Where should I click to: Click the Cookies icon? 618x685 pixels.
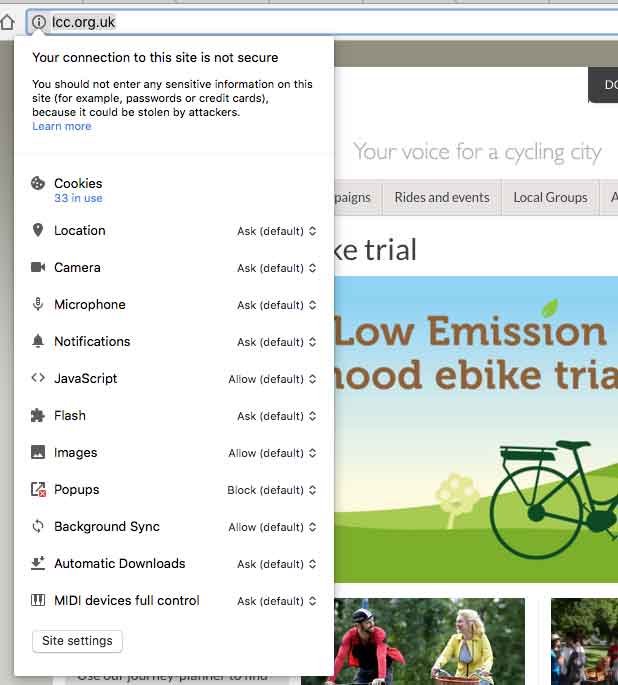(x=38, y=183)
